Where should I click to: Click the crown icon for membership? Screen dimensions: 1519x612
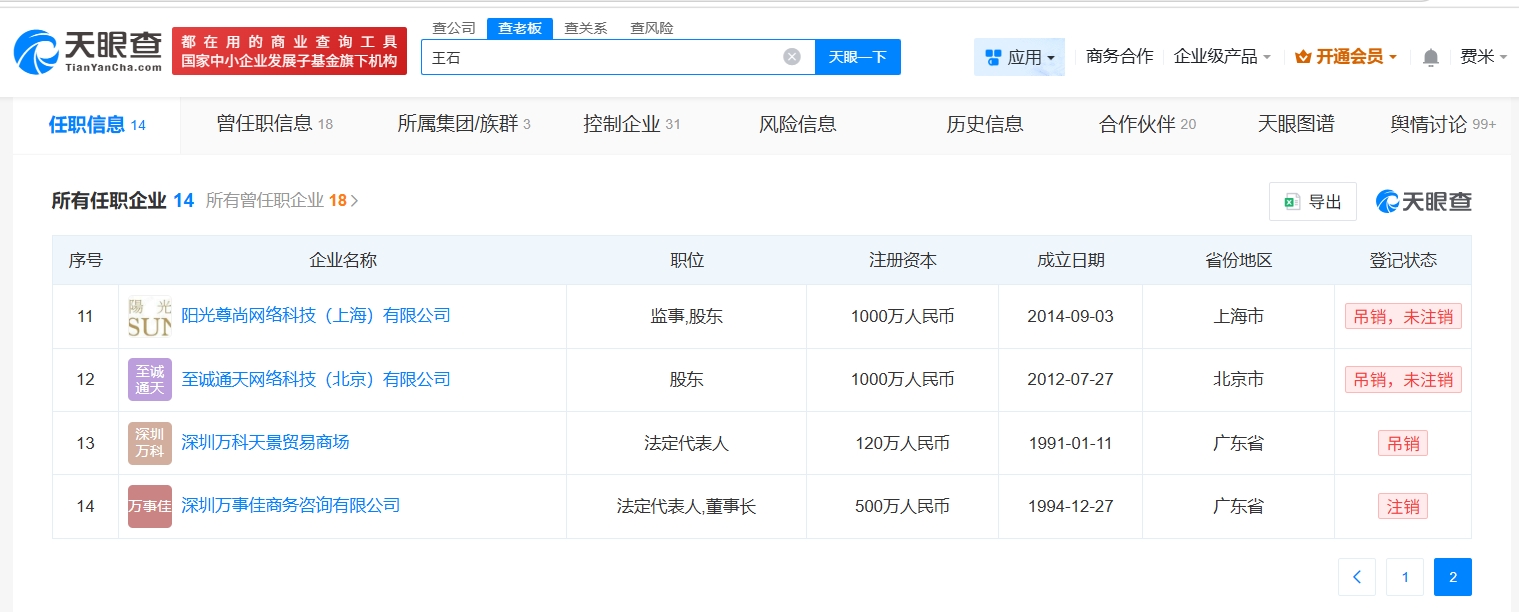tap(1302, 57)
